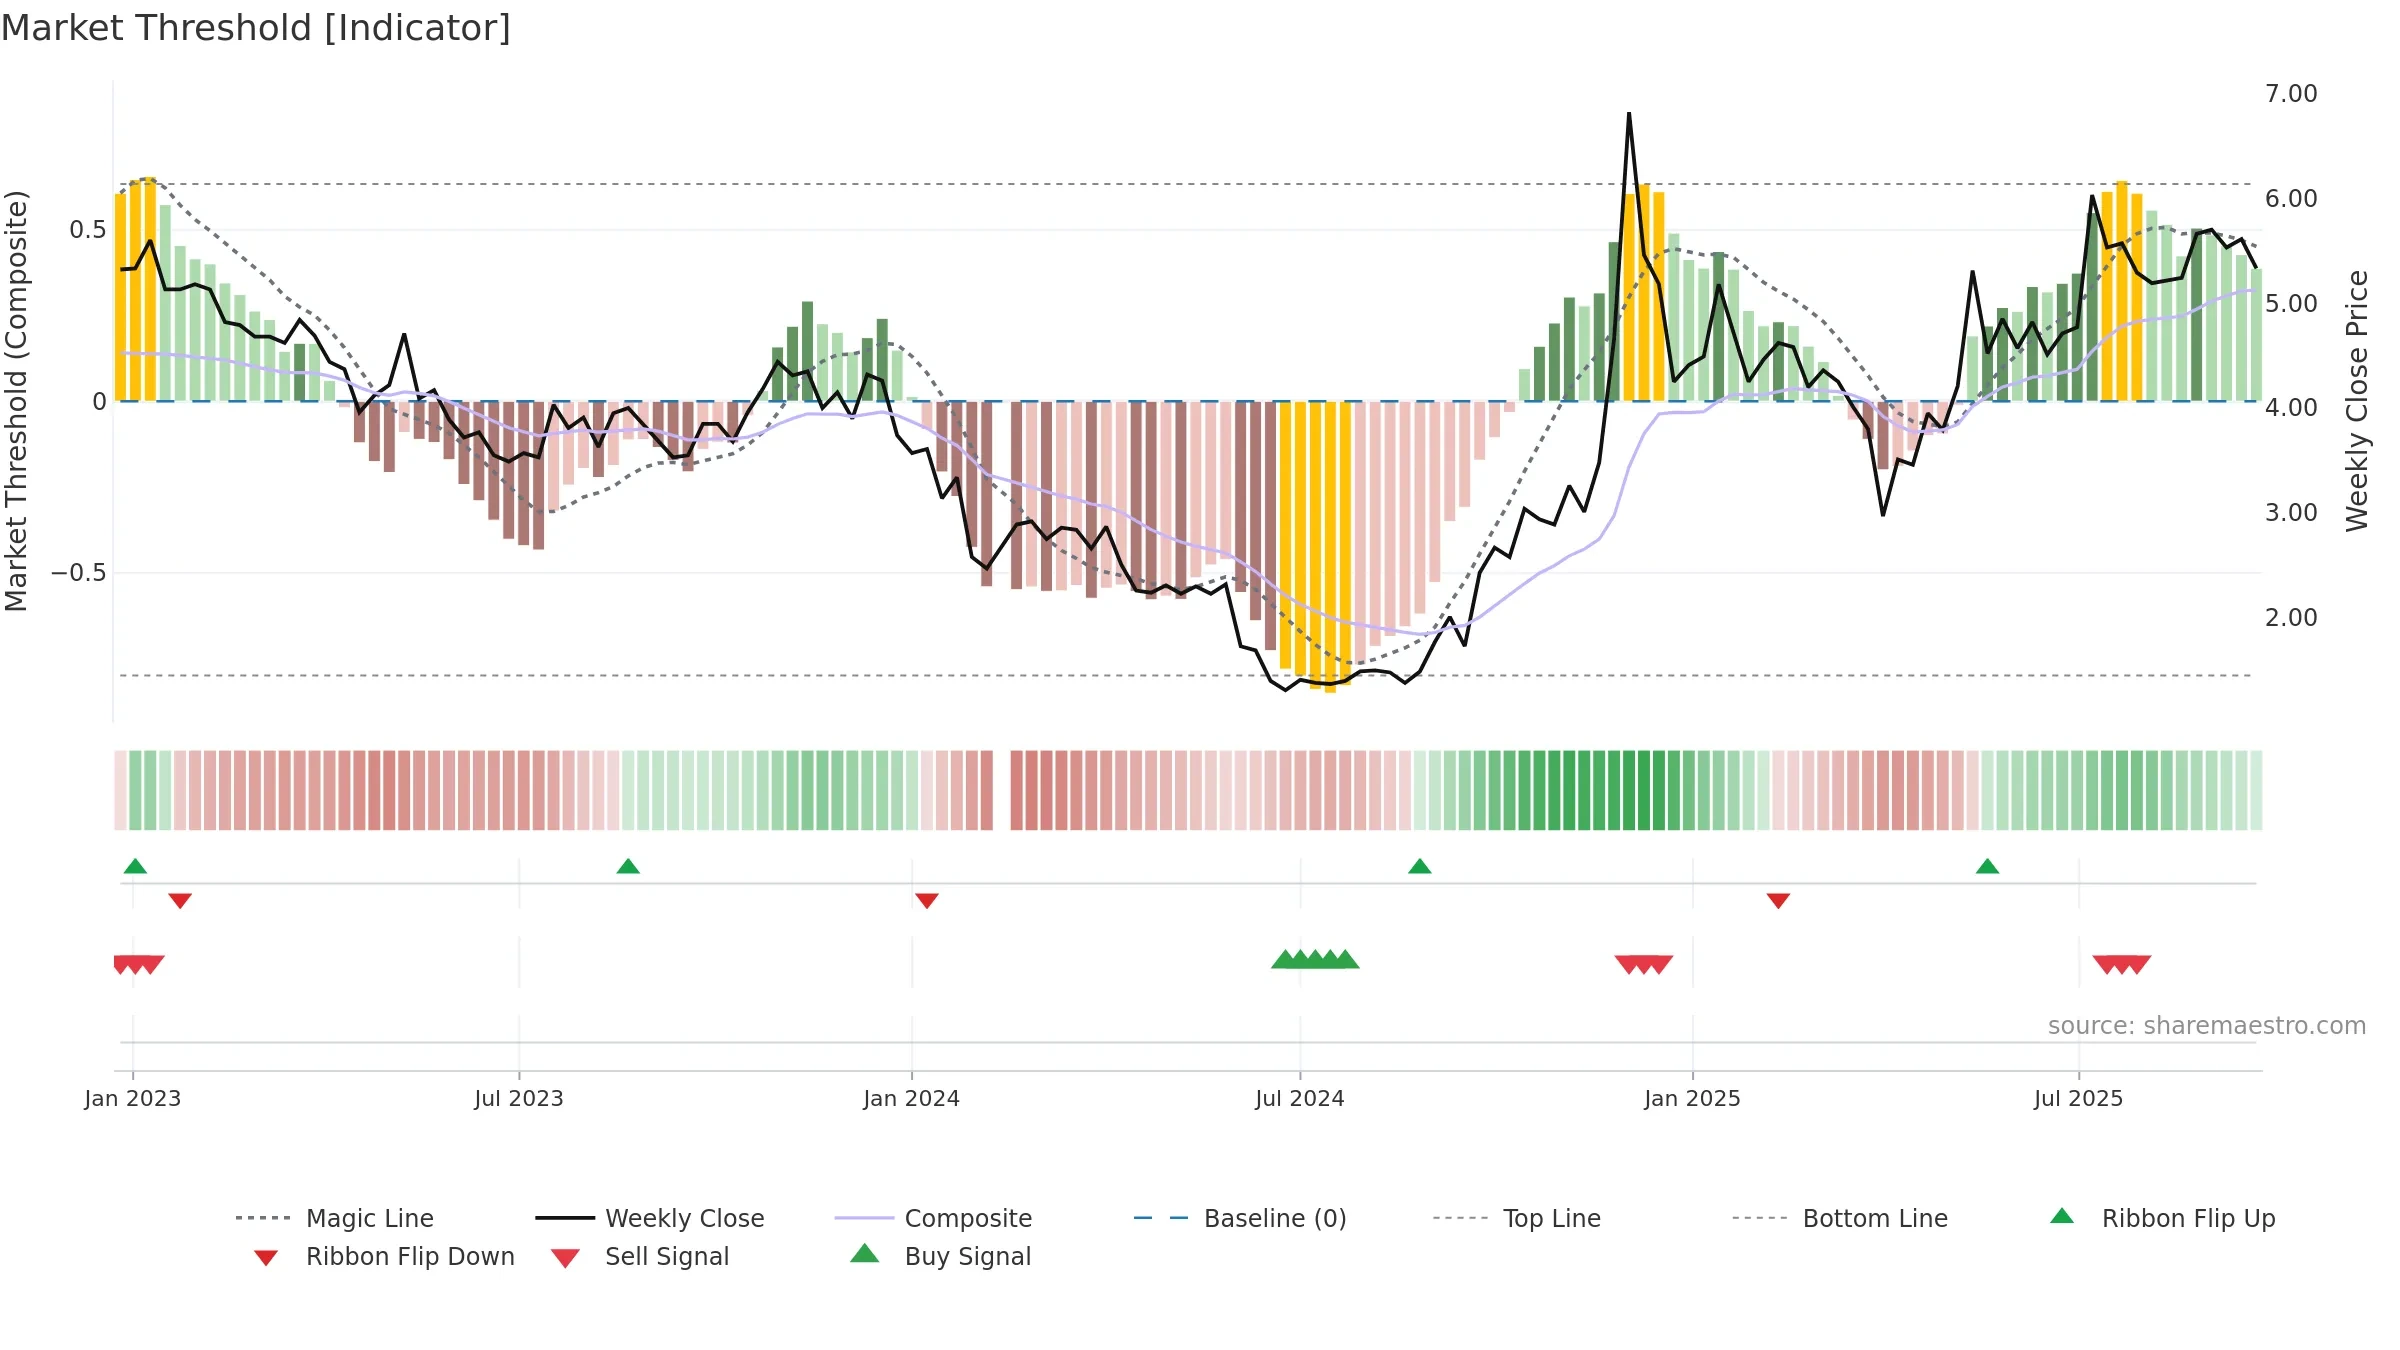This screenshot has height=1350, width=2400.
Task: Click the Market Threshold [Indicator] title
Action: tap(256, 28)
